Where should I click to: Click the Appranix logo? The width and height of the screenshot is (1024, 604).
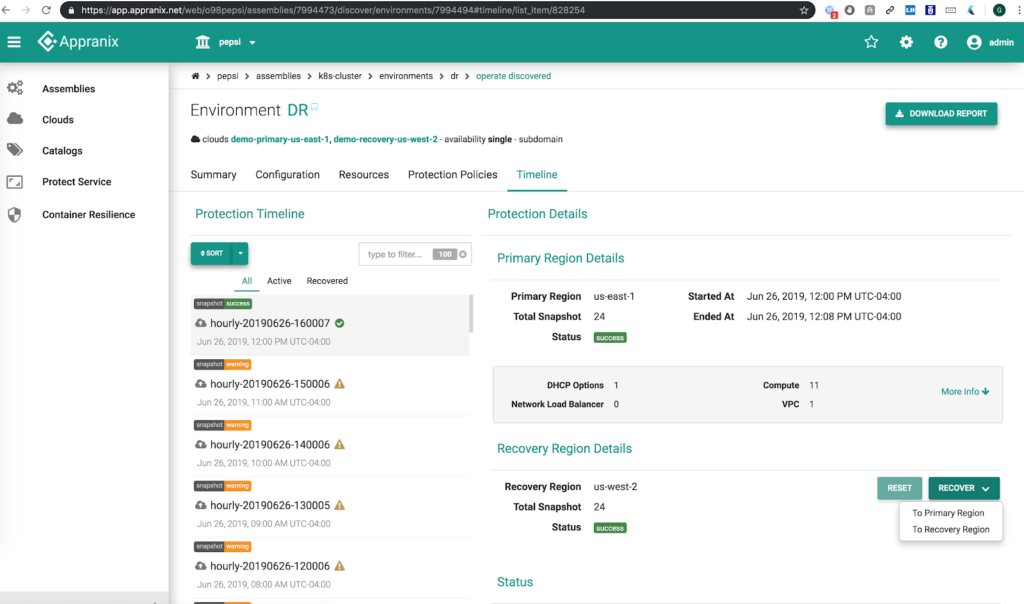coord(78,42)
